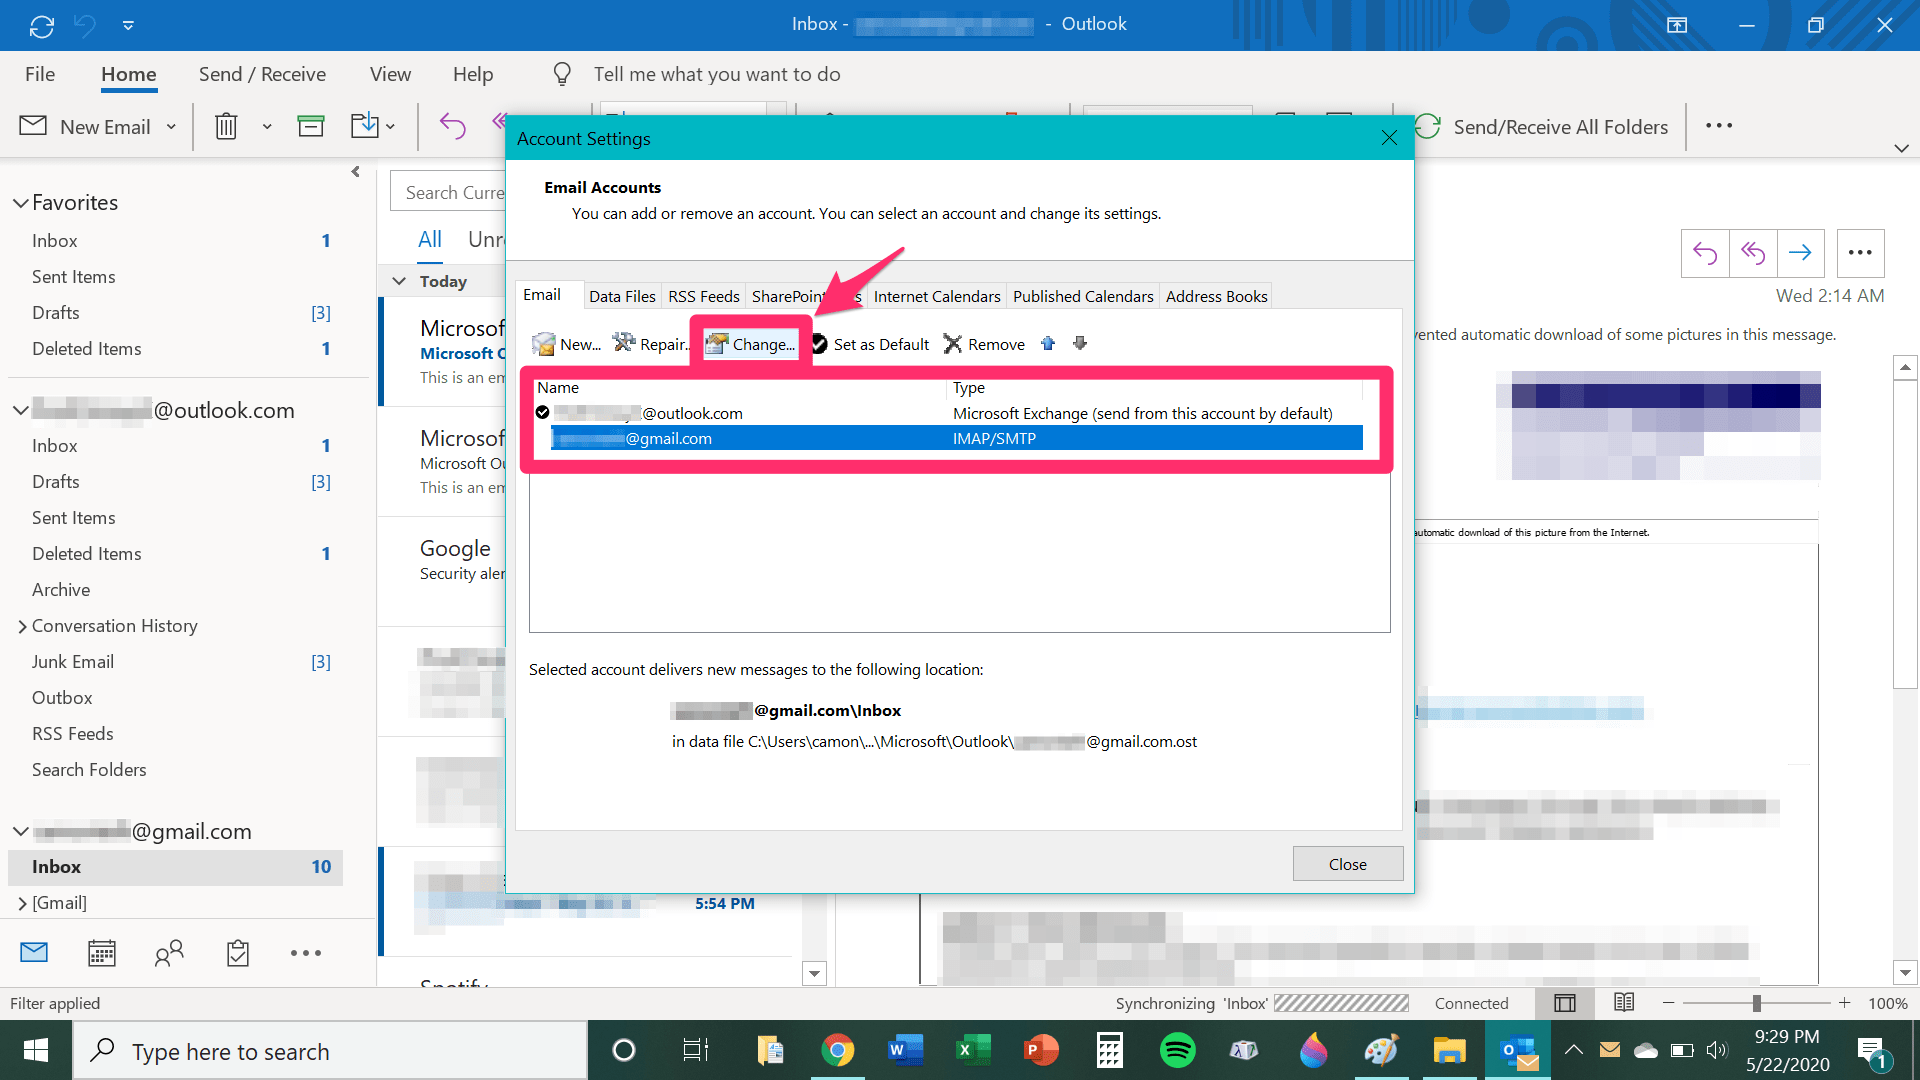Open Calendar view in navigation bar
Image resolution: width=1920 pixels, height=1080 pixels.
pyautogui.click(x=102, y=953)
